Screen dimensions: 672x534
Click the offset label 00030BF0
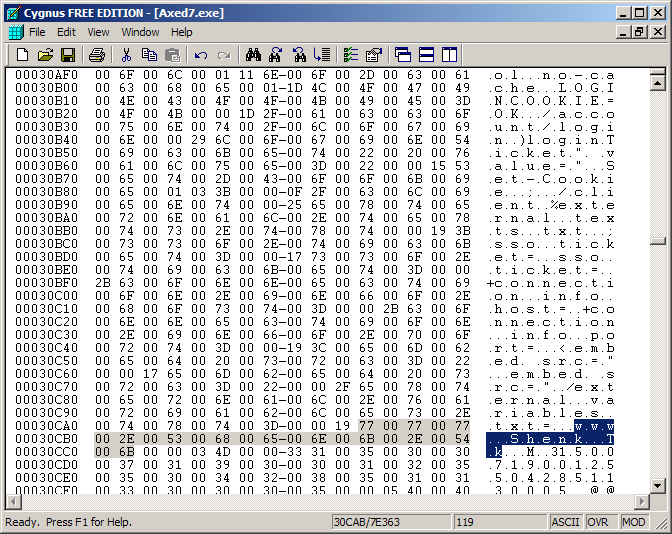(x=47, y=283)
